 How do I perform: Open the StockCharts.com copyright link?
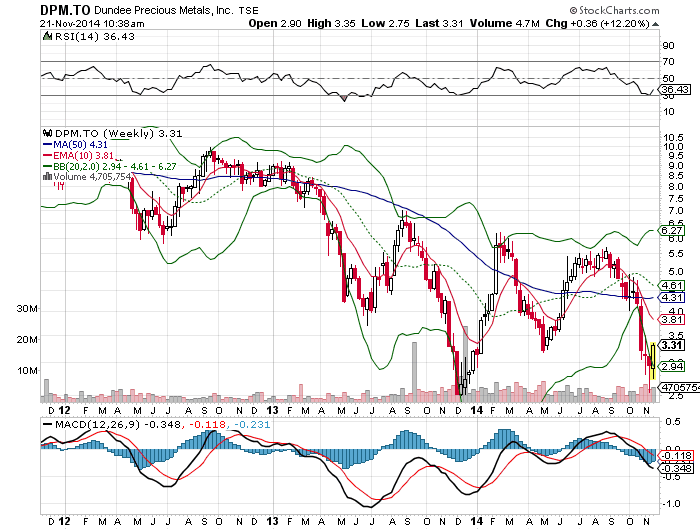[614, 10]
